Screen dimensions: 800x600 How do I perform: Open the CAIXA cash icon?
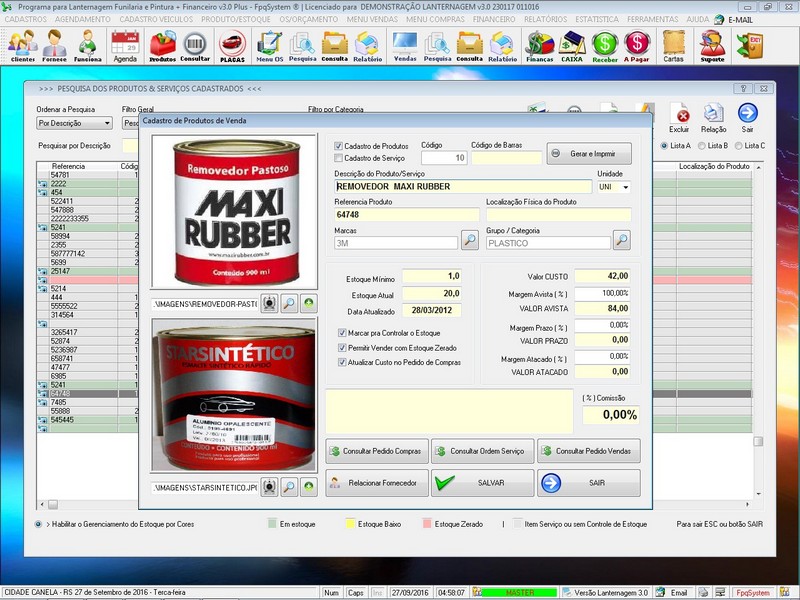[572, 45]
